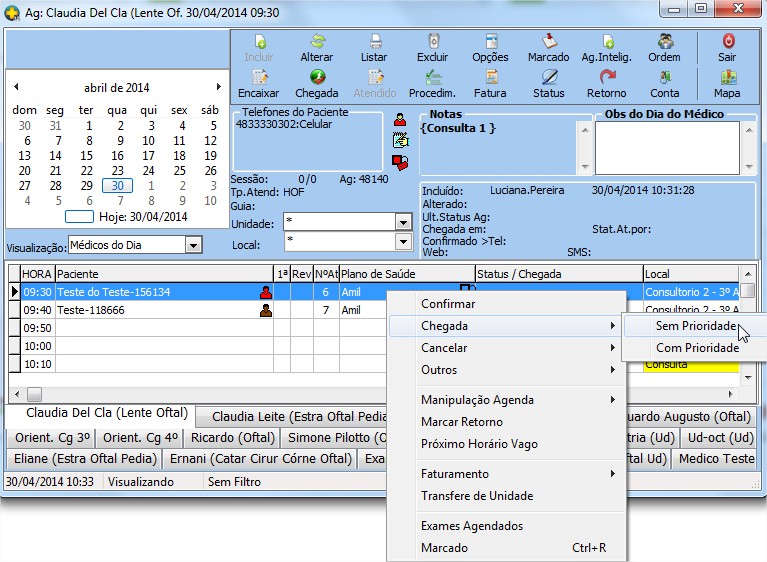Click the Listar printer icon

[x=374, y=43]
